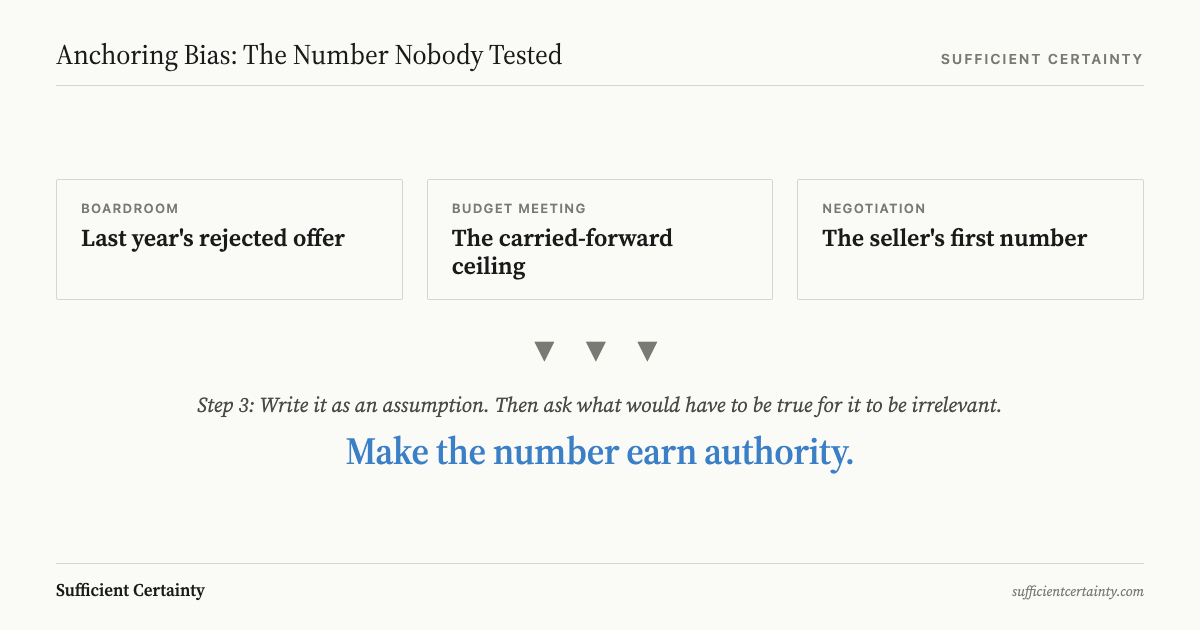Select 'The carried-forward ceiling' heading
The height and width of the screenshot is (630, 1200).
562,252
